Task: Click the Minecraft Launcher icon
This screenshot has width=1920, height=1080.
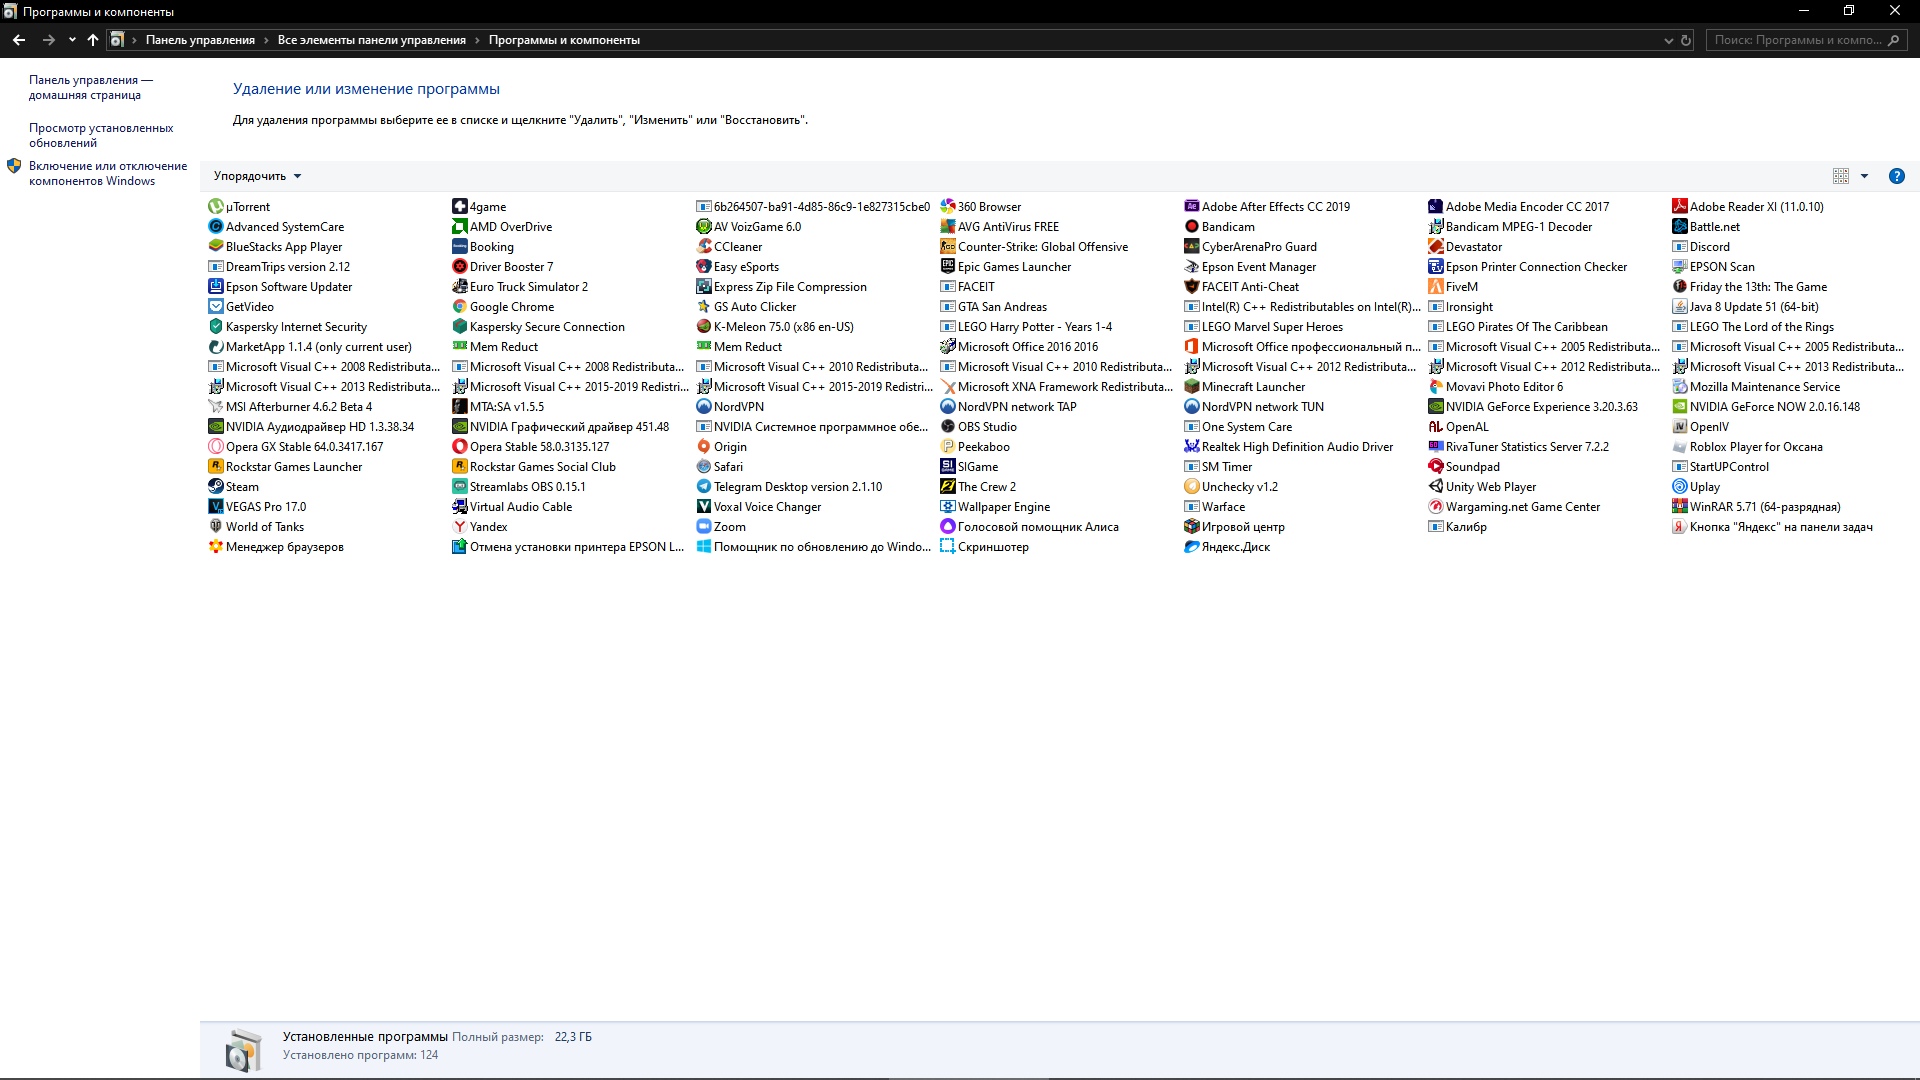Action: click(x=1191, y=387)
